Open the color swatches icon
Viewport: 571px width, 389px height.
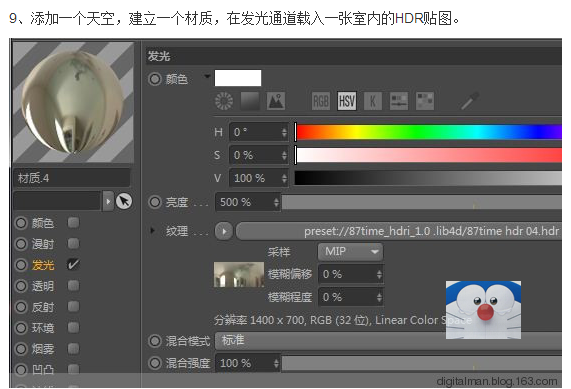(x=425, y=101)
